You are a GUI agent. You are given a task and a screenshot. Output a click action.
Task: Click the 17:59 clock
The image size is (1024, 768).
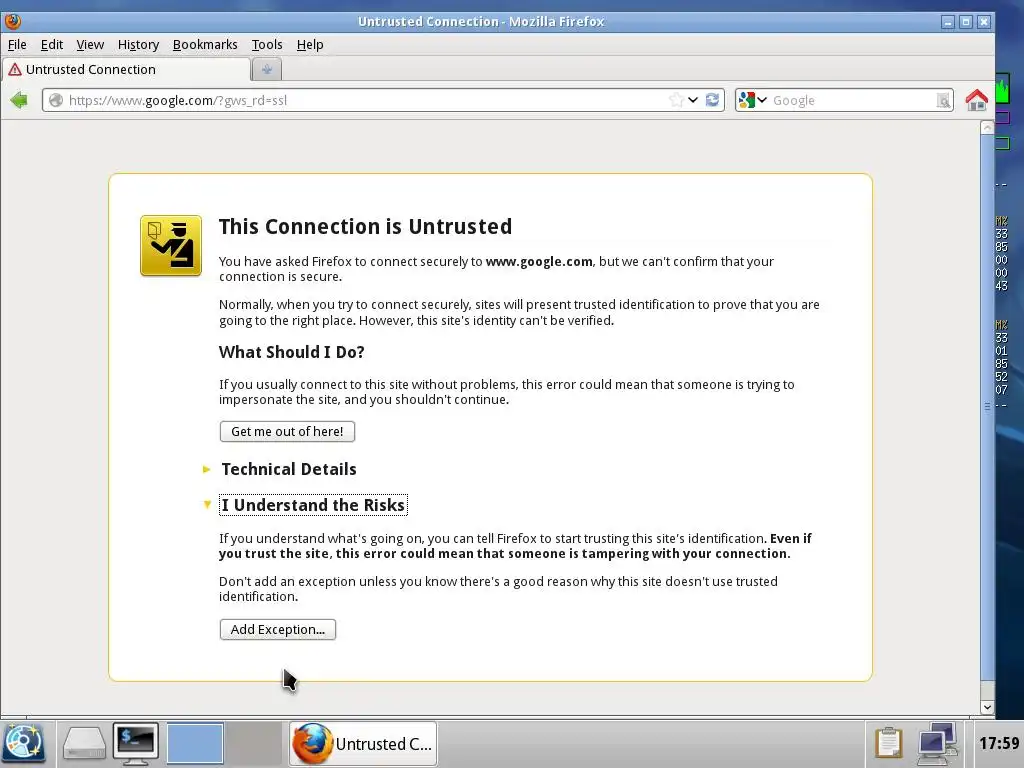click(999, 743)
